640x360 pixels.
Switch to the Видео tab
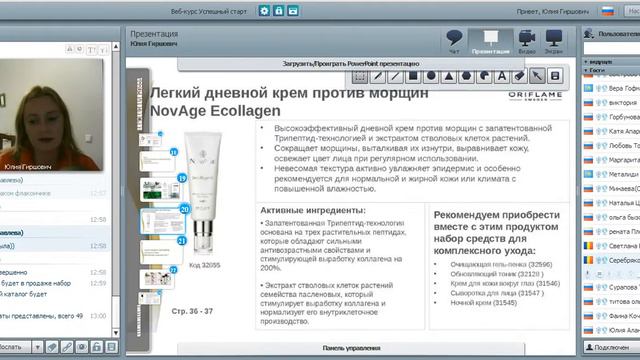527,42
